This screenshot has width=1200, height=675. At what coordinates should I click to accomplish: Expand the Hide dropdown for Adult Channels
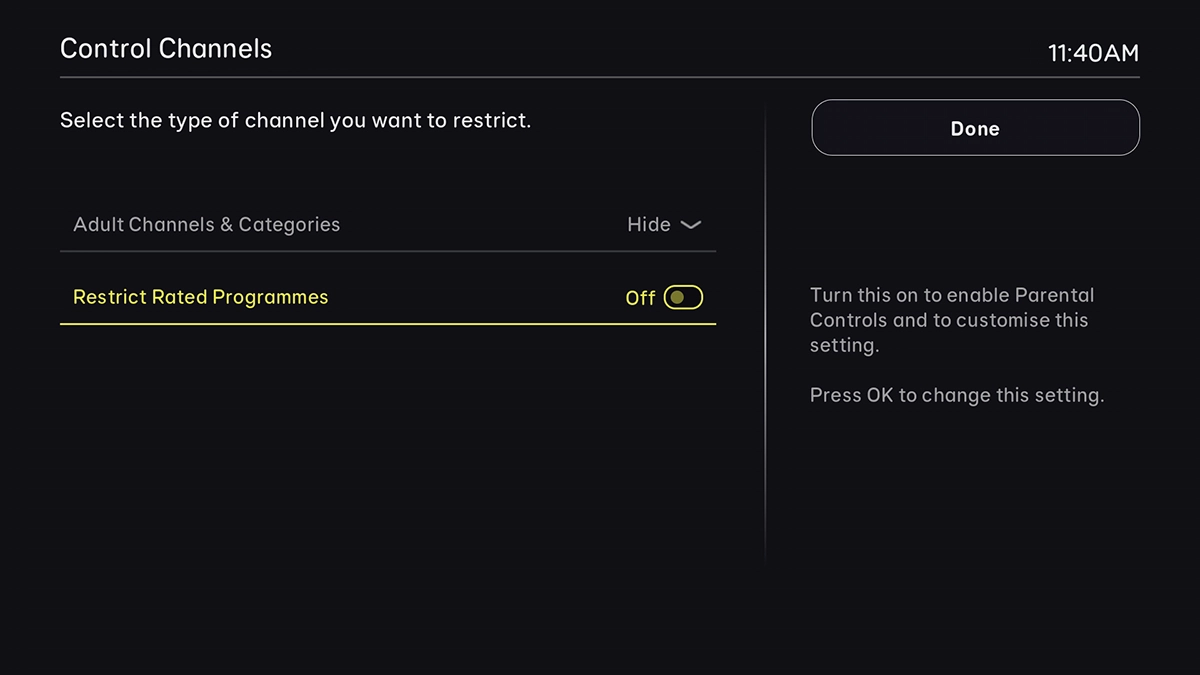[693, 225]
